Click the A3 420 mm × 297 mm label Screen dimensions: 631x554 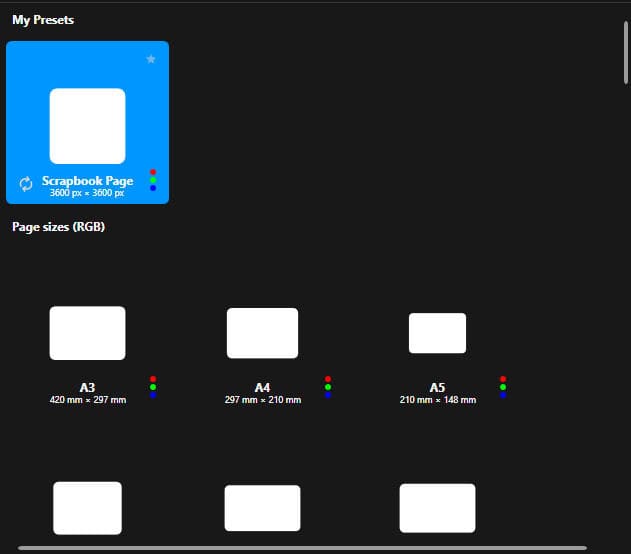click(87, 393)
